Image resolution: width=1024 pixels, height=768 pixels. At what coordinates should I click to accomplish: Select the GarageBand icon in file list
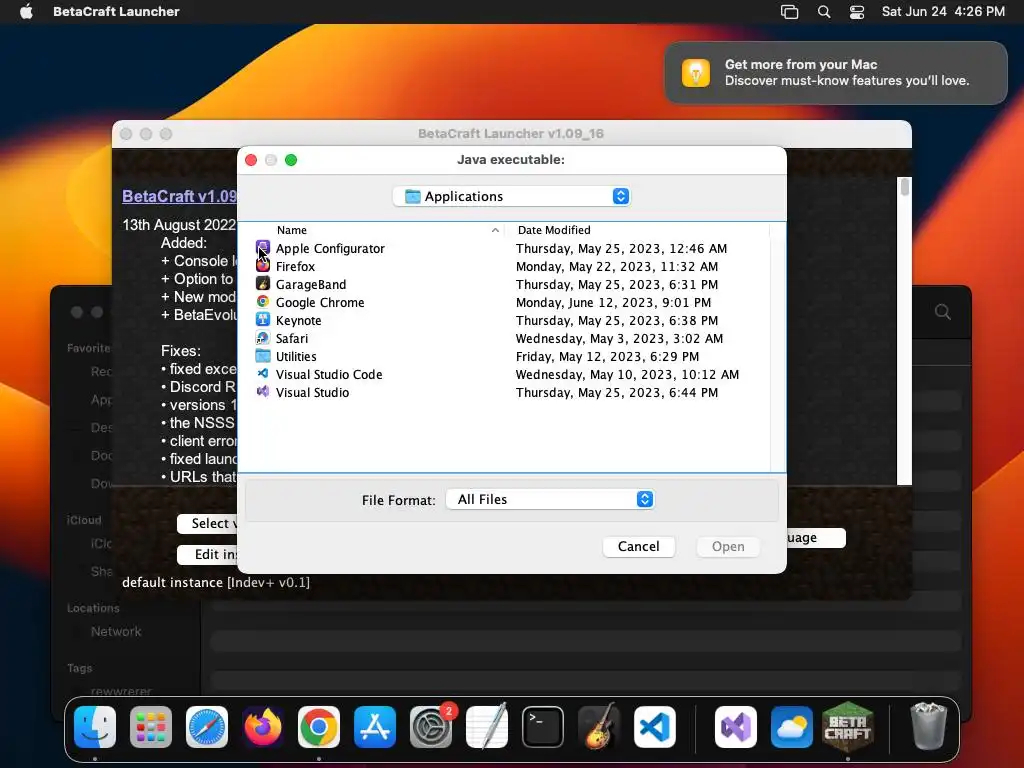[x=263, y=284]
